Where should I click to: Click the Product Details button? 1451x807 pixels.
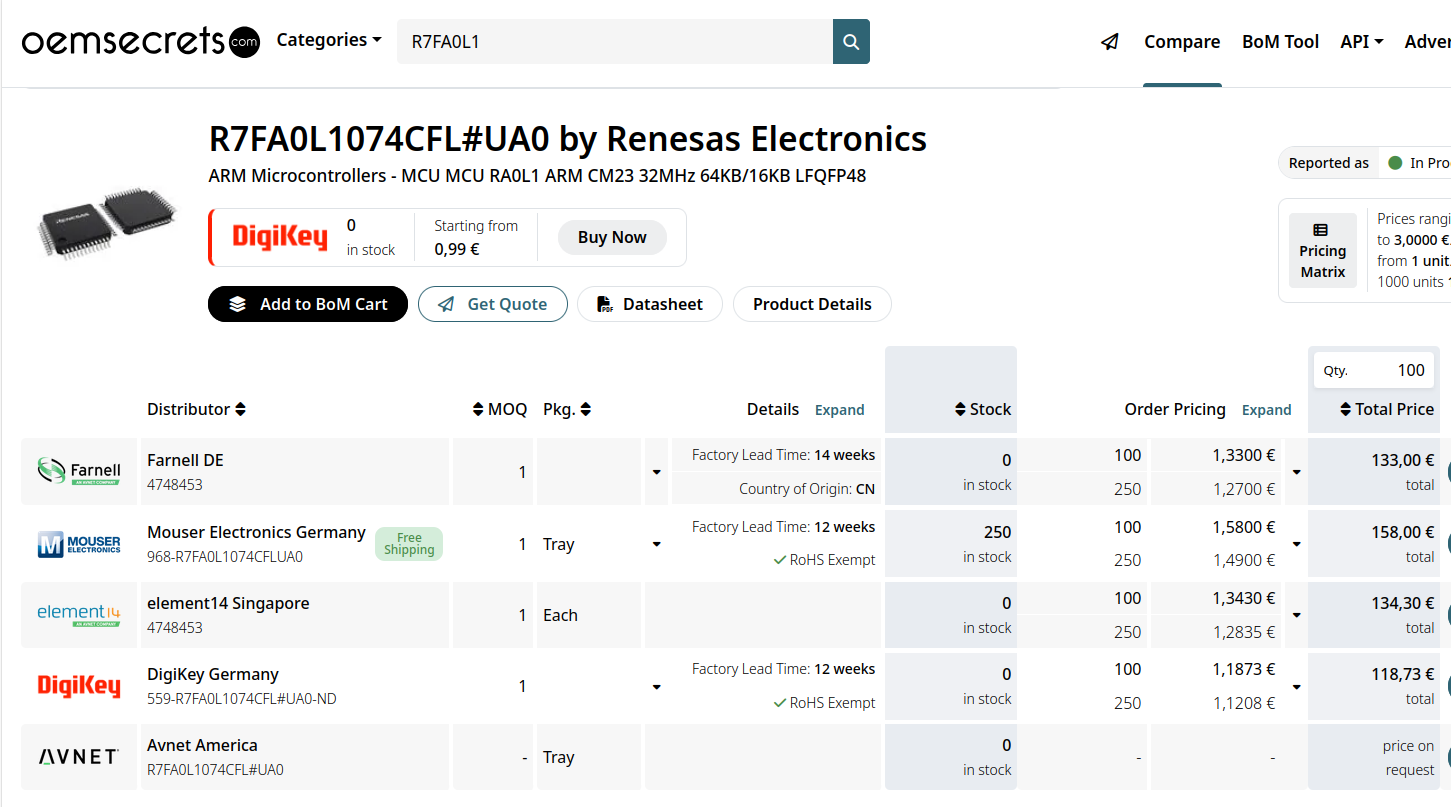click(812, 304)
